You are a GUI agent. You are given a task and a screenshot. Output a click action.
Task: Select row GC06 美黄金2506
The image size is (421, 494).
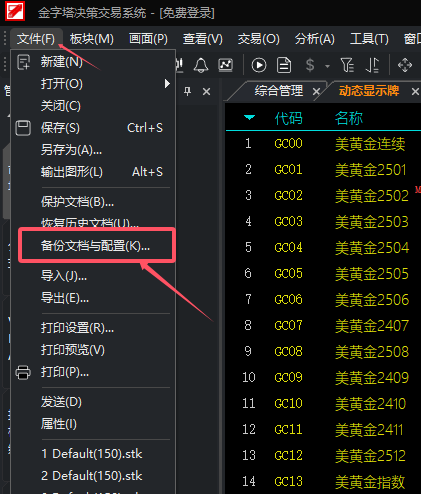pos(323,300)
